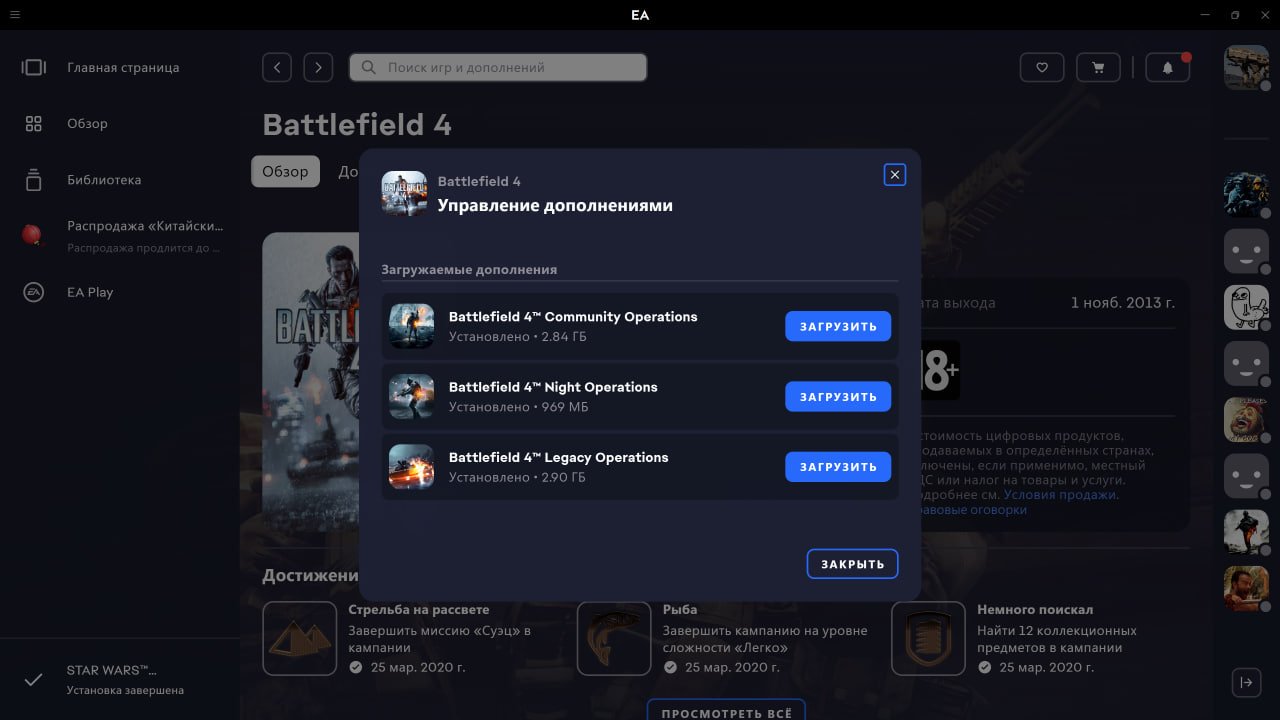
Task: Click the Закрыть button
Action: (x=852, y=564)
